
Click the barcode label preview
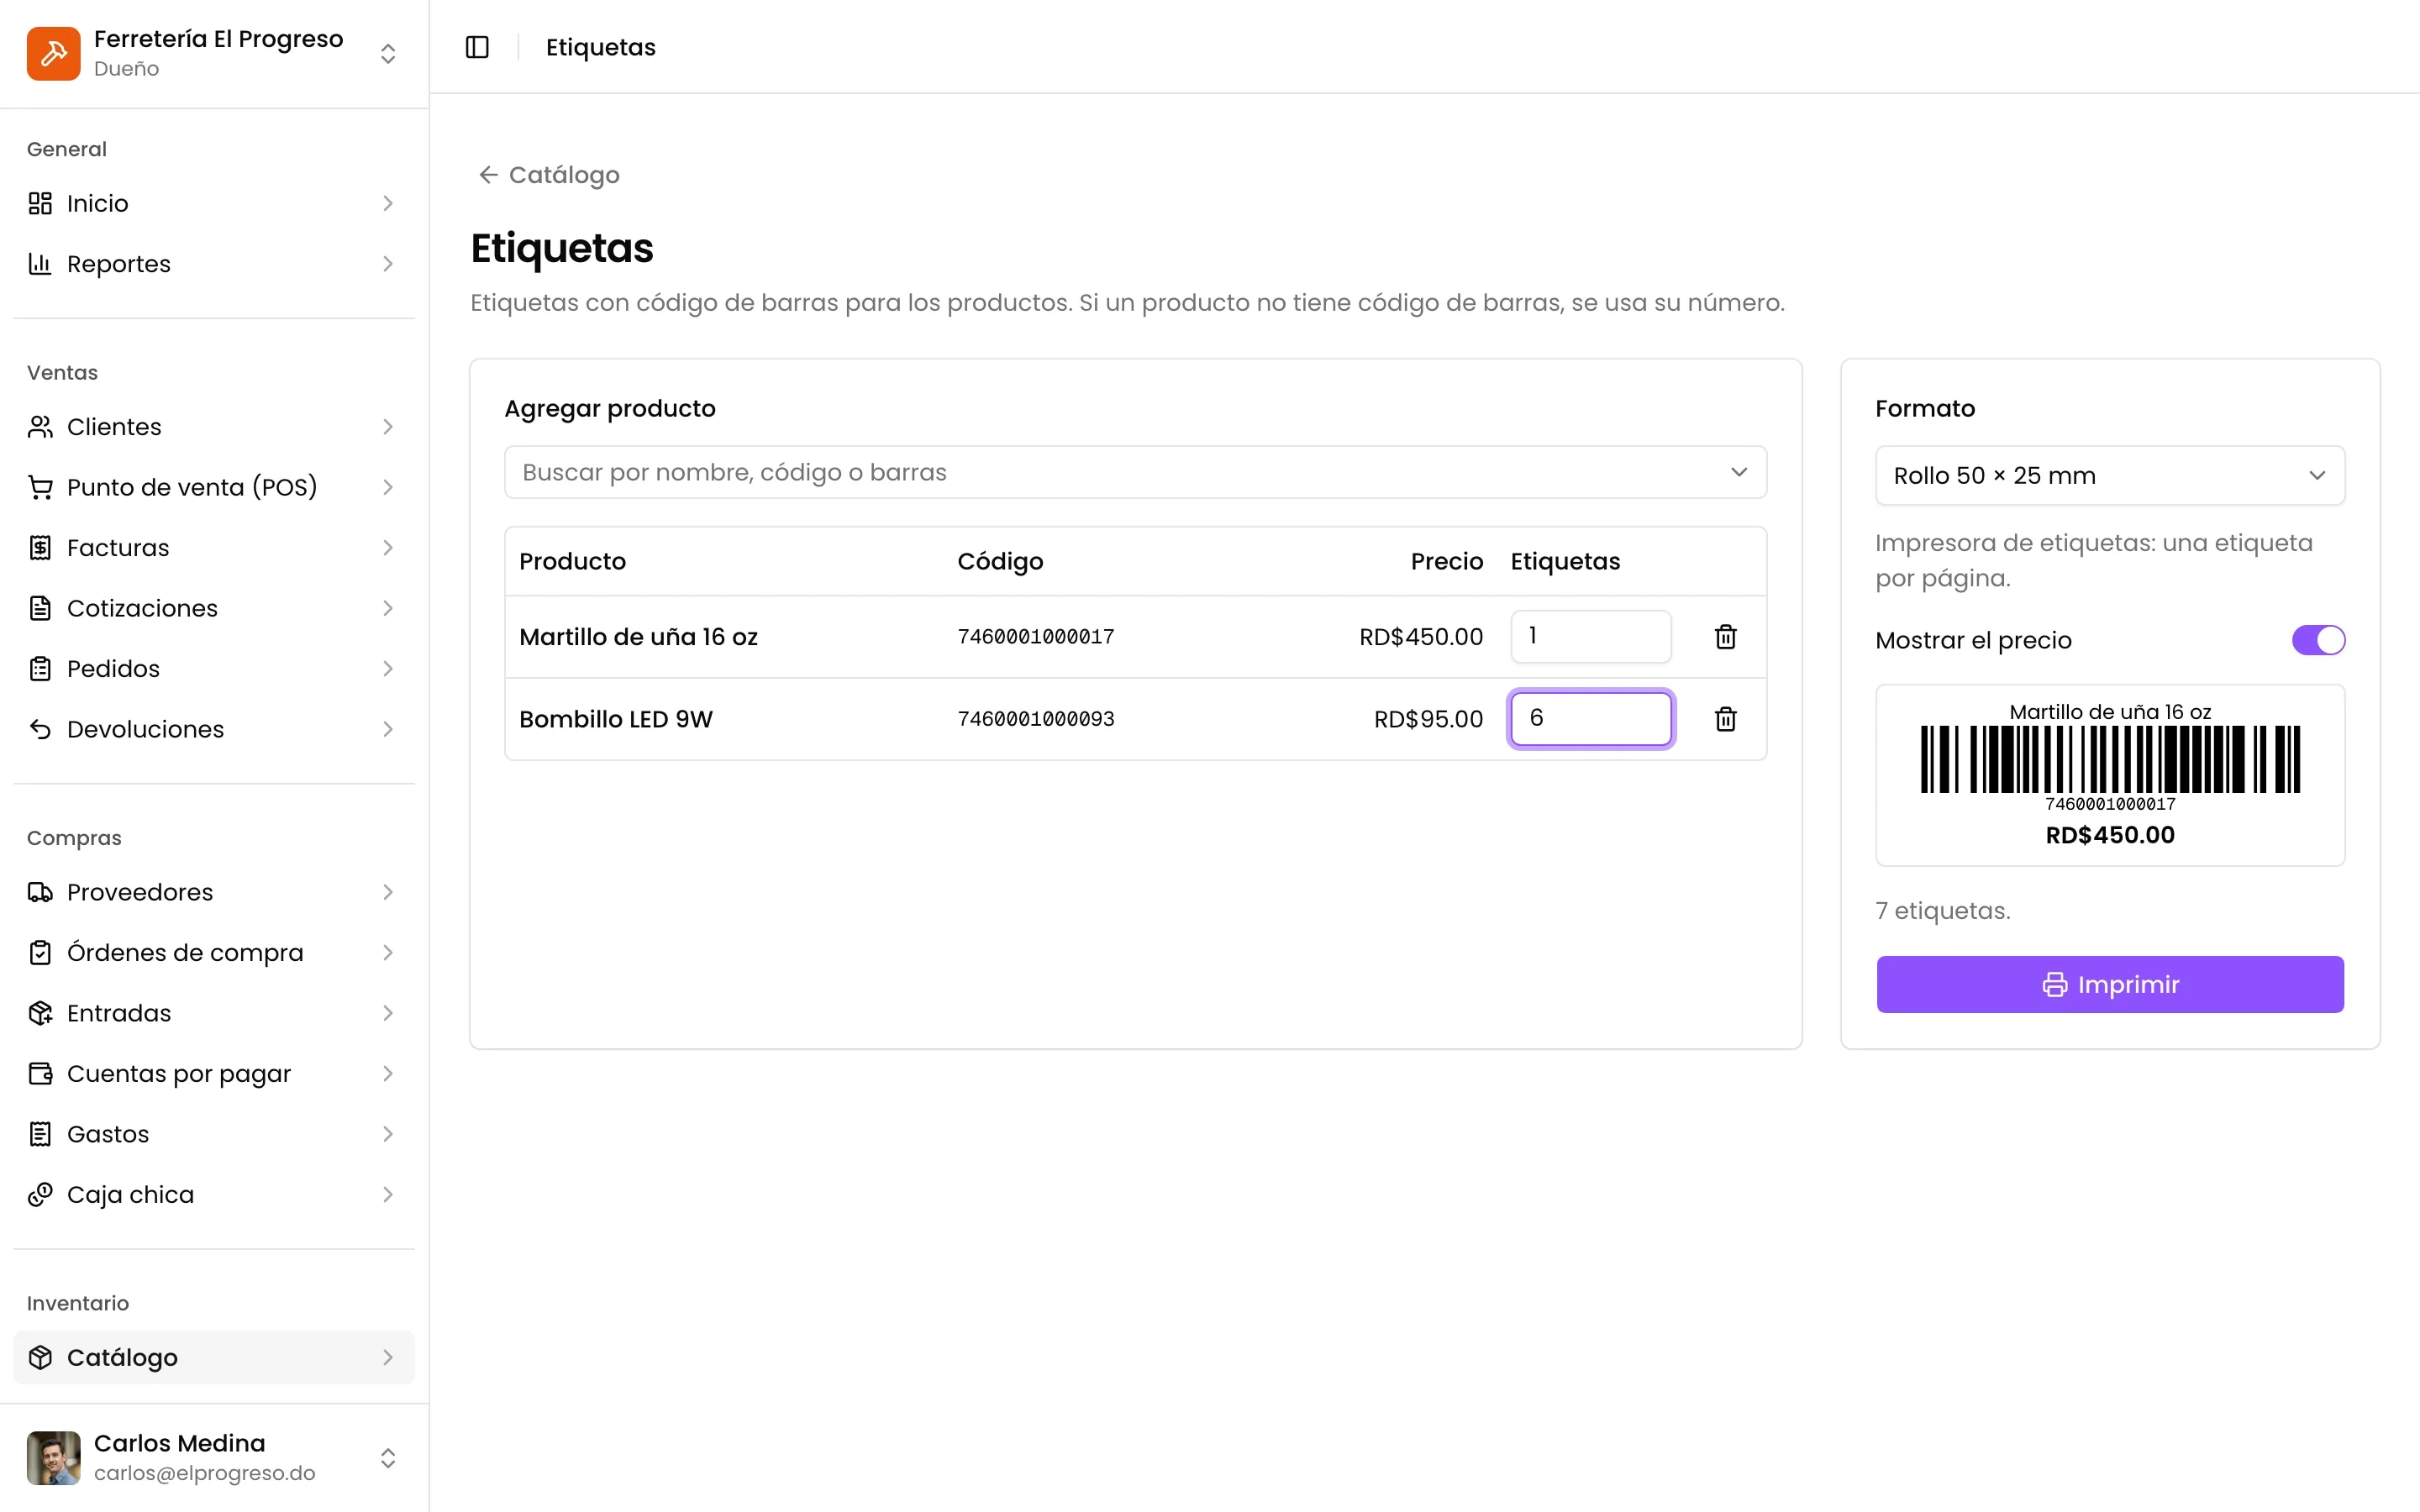(2110, 775)
